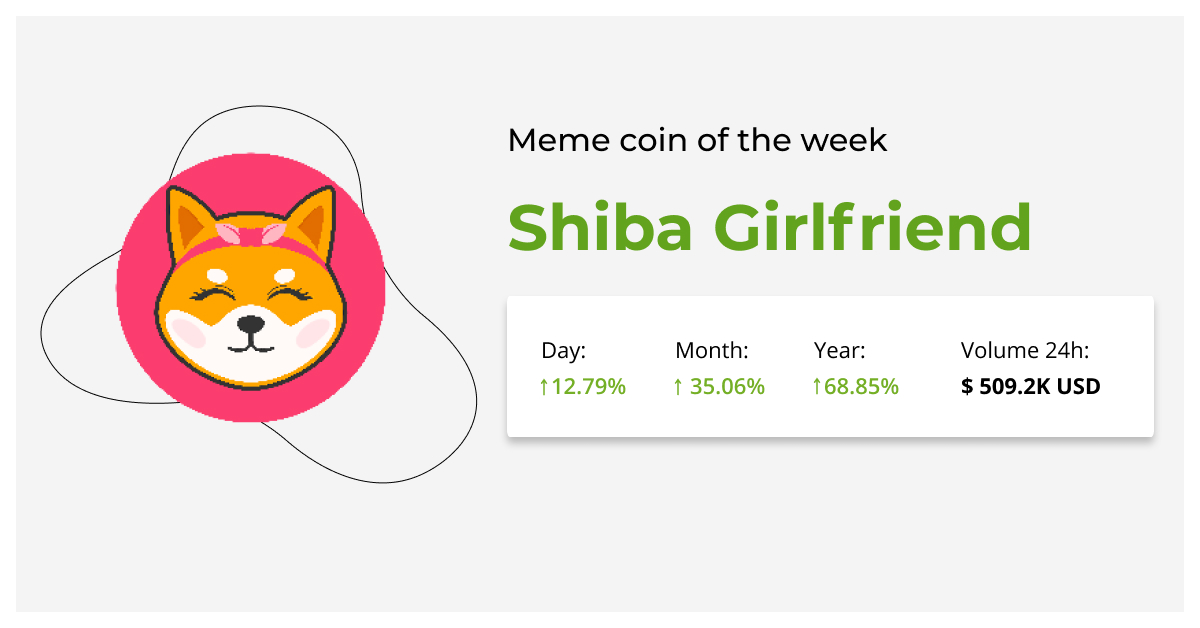Click the 68.85% yearly change value
Screen dimensions: 1200x628
(x=861, y=386)
